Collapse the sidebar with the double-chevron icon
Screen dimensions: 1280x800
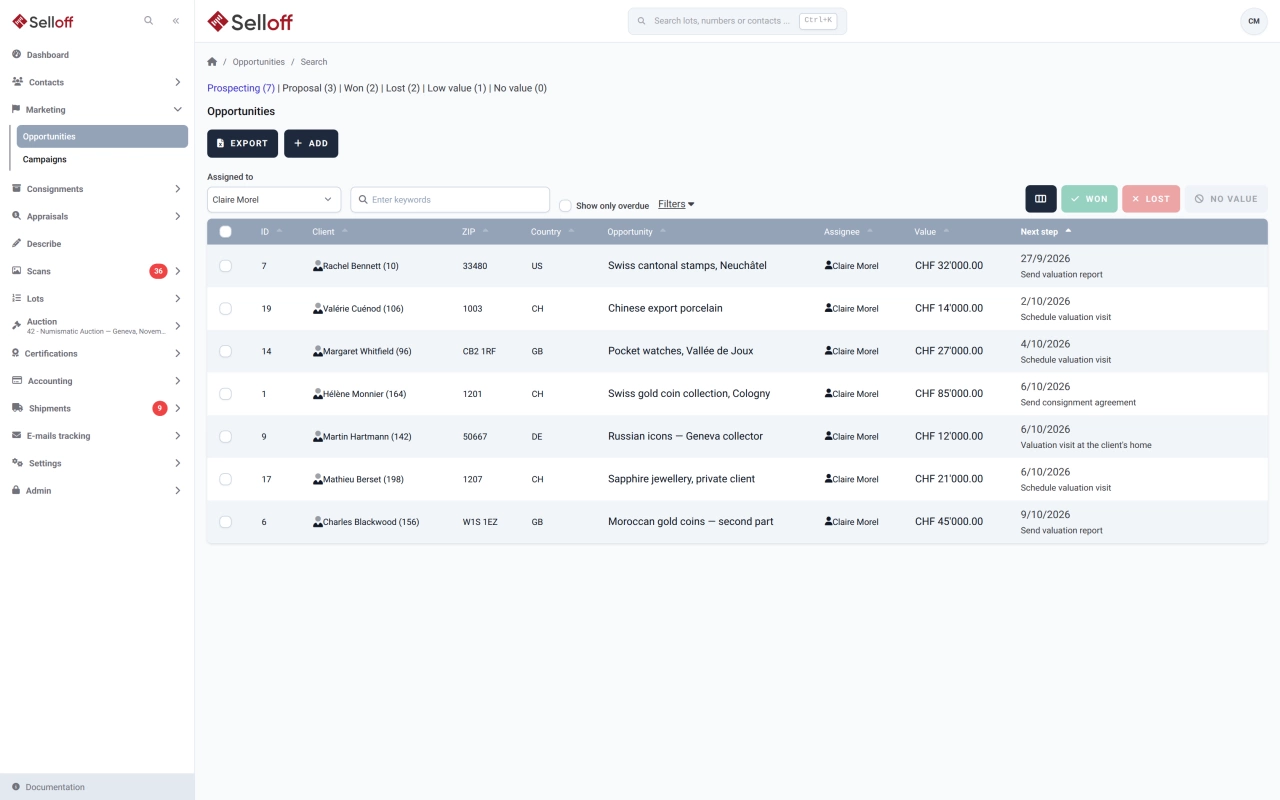(x=176, y=20)
